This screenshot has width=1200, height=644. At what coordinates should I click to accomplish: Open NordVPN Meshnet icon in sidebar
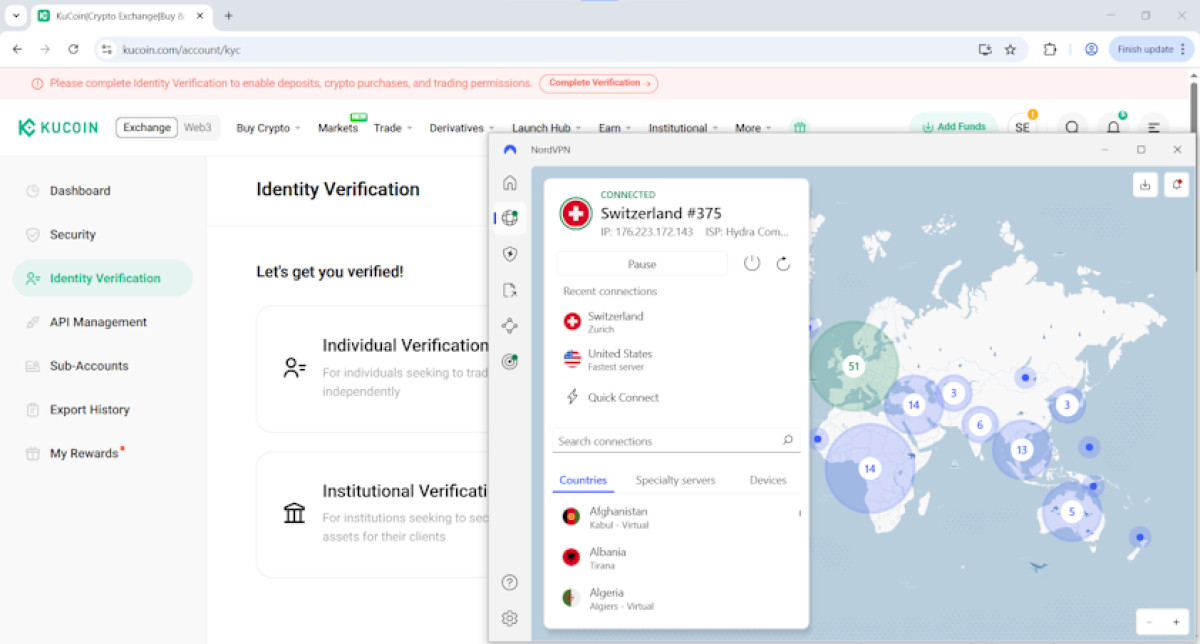point(510,326)
